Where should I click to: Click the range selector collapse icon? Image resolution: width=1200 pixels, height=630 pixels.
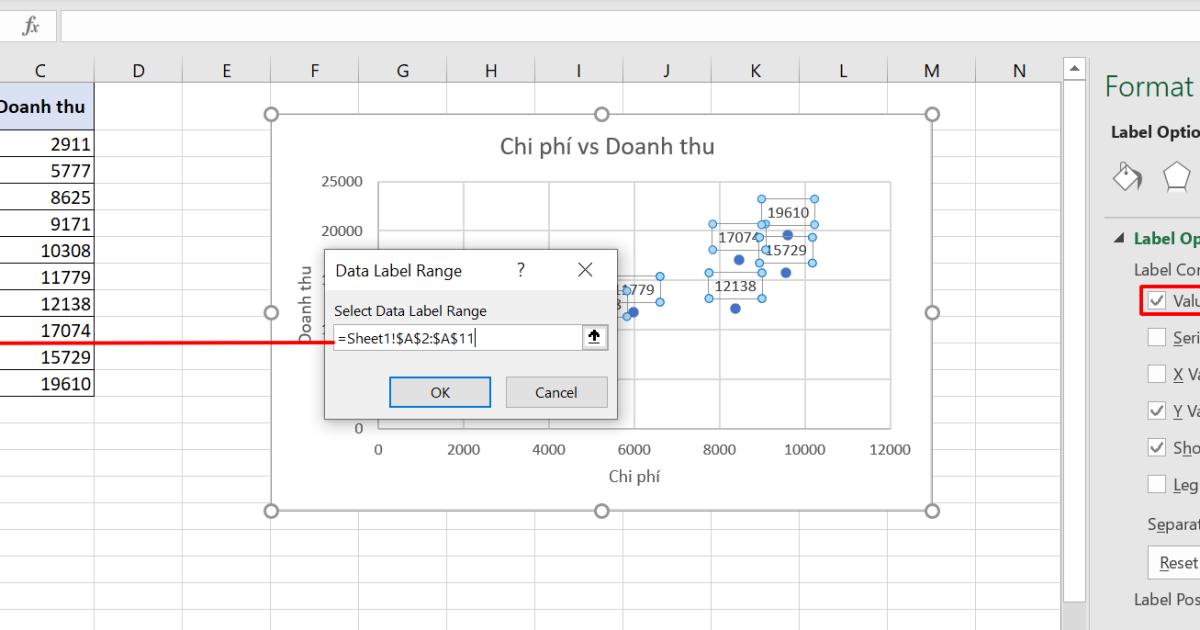pyautogui.click(x=594, y=337)
